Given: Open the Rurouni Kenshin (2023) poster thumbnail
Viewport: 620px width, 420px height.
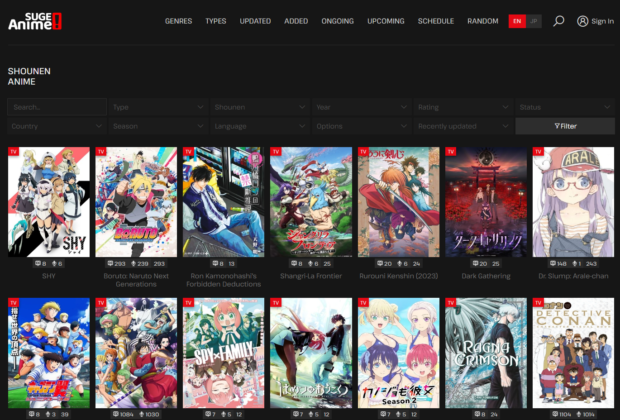Looking at the screenshot, I should pyautogui.click(x=398, y=201).
